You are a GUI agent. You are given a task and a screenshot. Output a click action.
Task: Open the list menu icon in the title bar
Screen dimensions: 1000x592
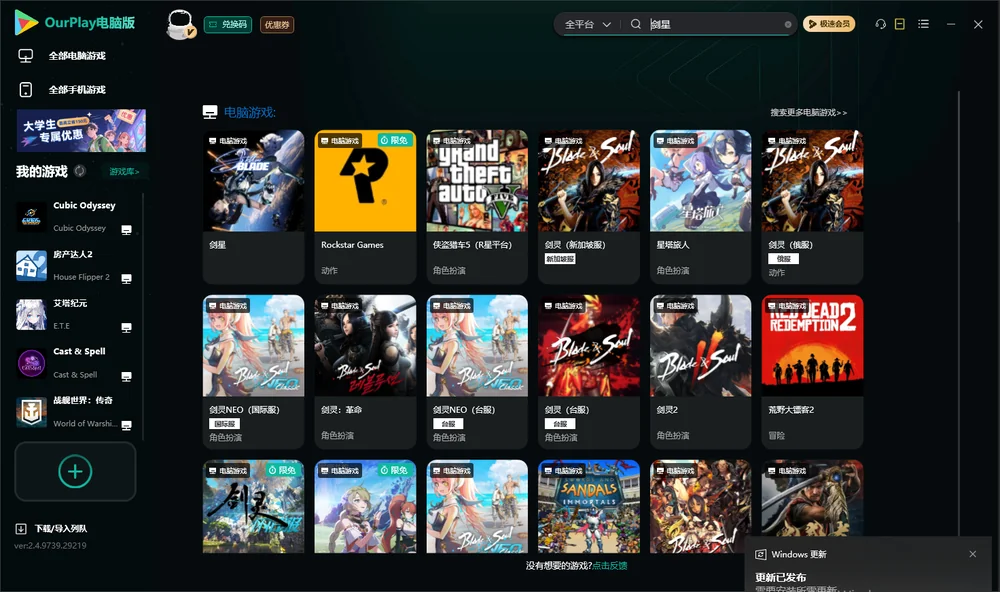[x=923, y=24]
